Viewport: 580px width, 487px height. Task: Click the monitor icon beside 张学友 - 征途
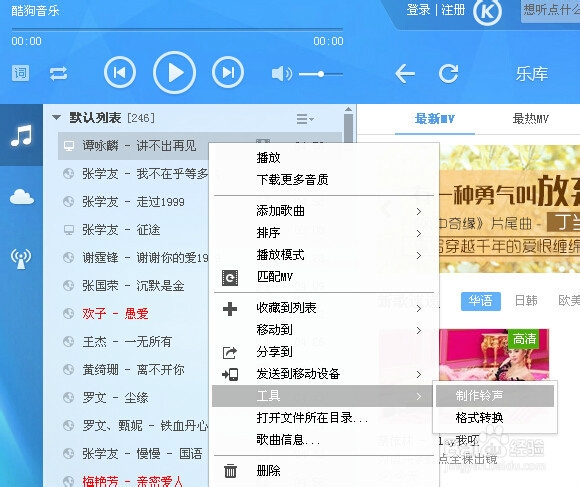tap(68, 230)
